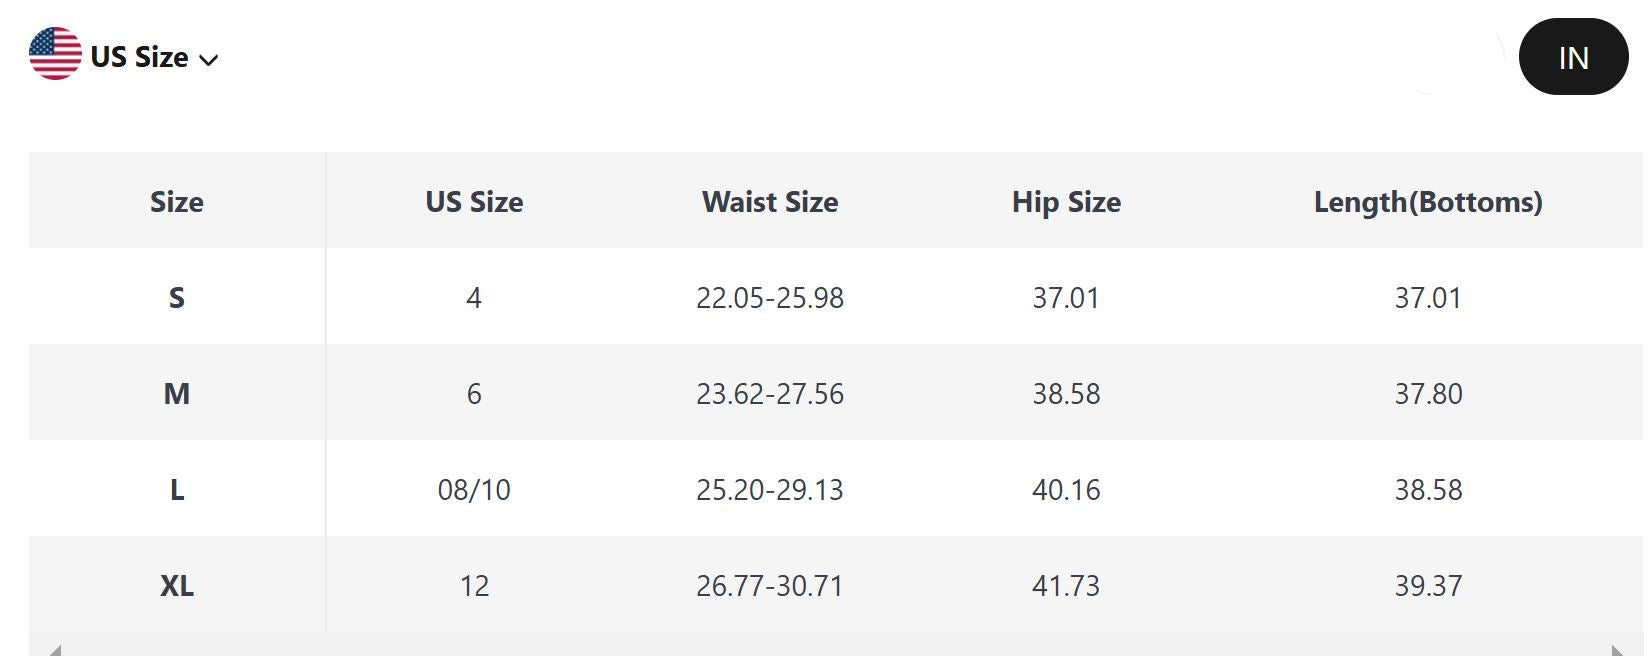
Task: Click the Waist Size column header
Action: (770, 202)
